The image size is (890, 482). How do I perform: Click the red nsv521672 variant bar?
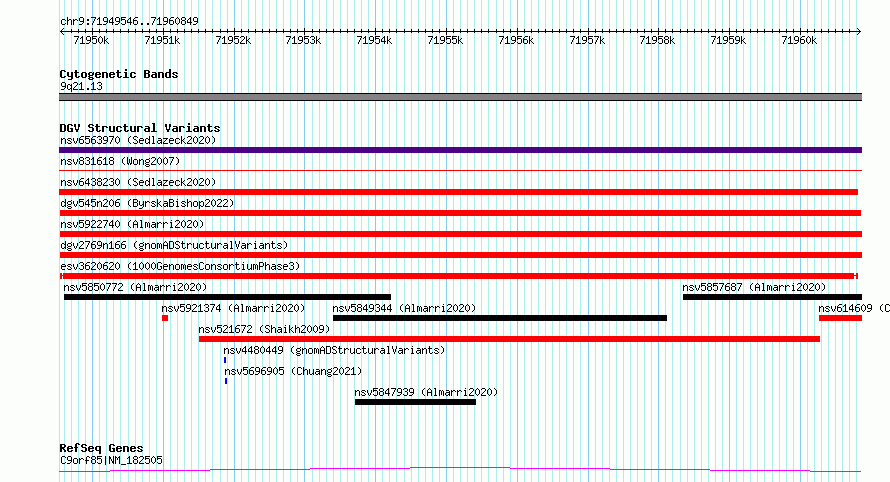click(x=509, y=339)
